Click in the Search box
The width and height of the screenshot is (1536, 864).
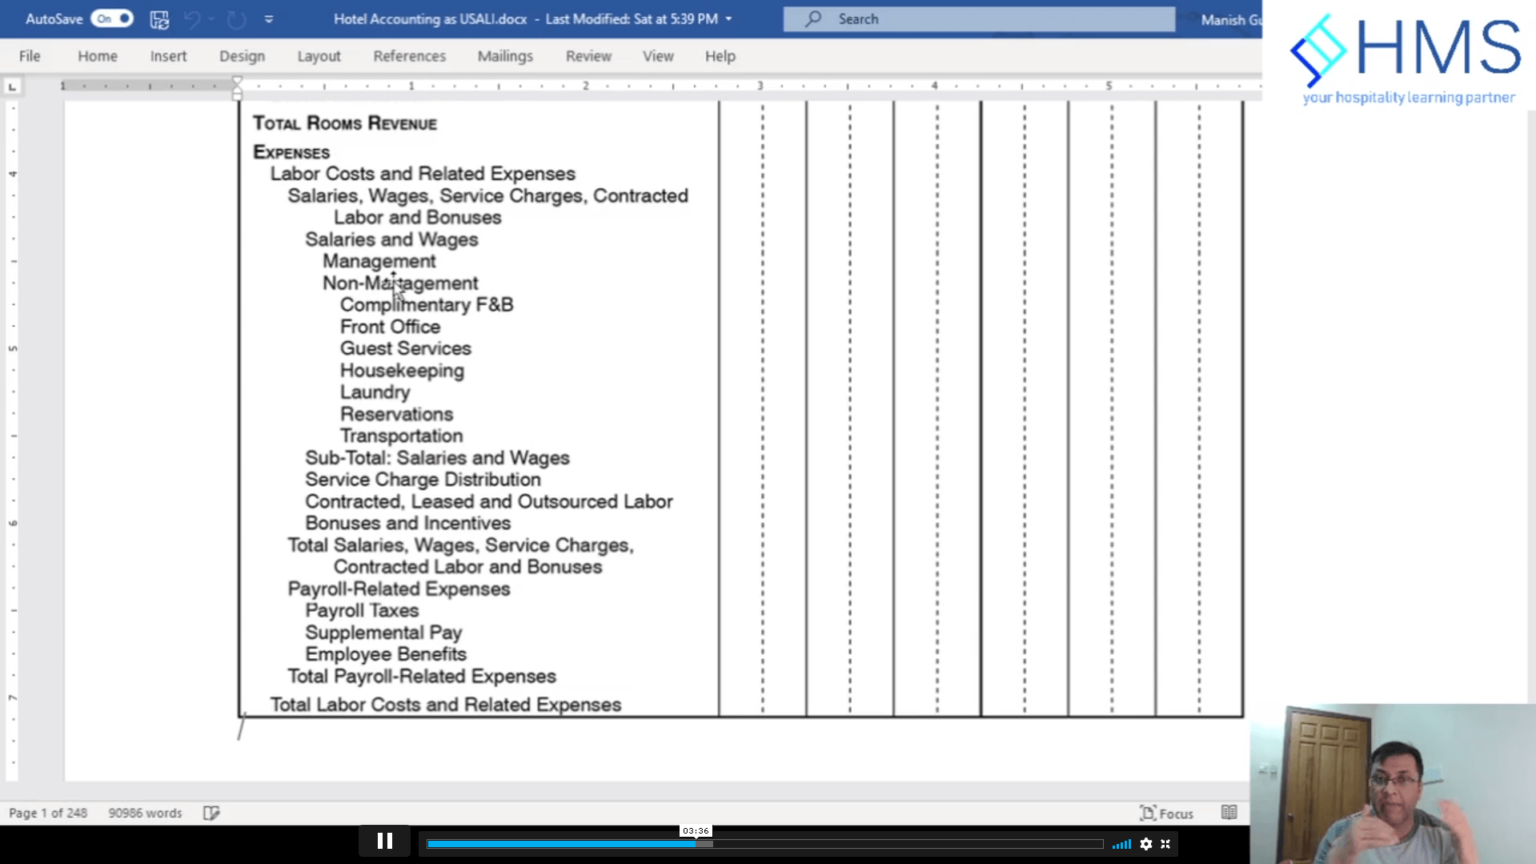point(980,19)
